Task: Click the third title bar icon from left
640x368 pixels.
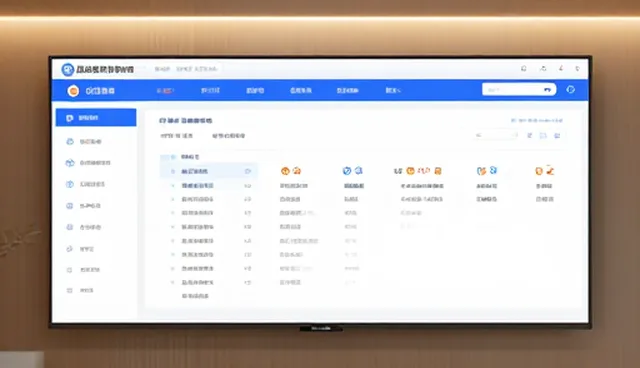Action: coord(561,69)
